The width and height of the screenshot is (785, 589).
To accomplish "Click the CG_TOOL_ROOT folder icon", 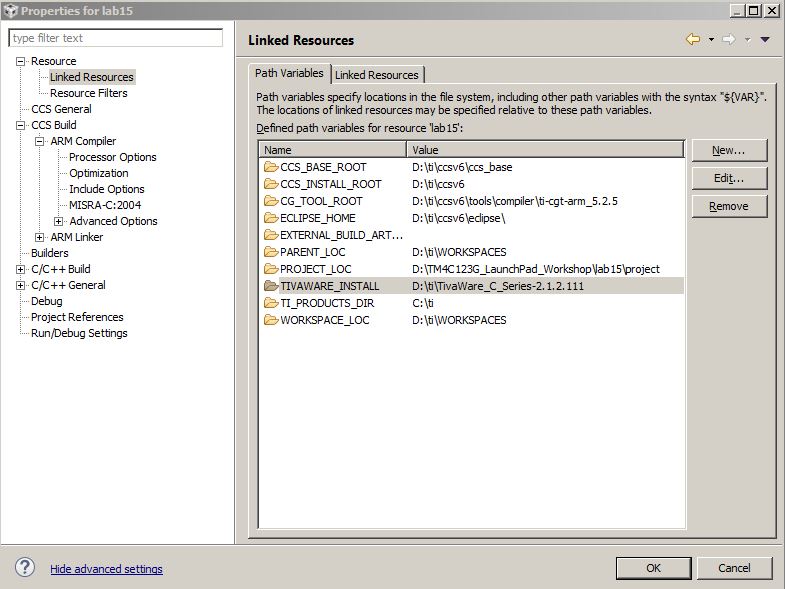I will tap(271, 200).
